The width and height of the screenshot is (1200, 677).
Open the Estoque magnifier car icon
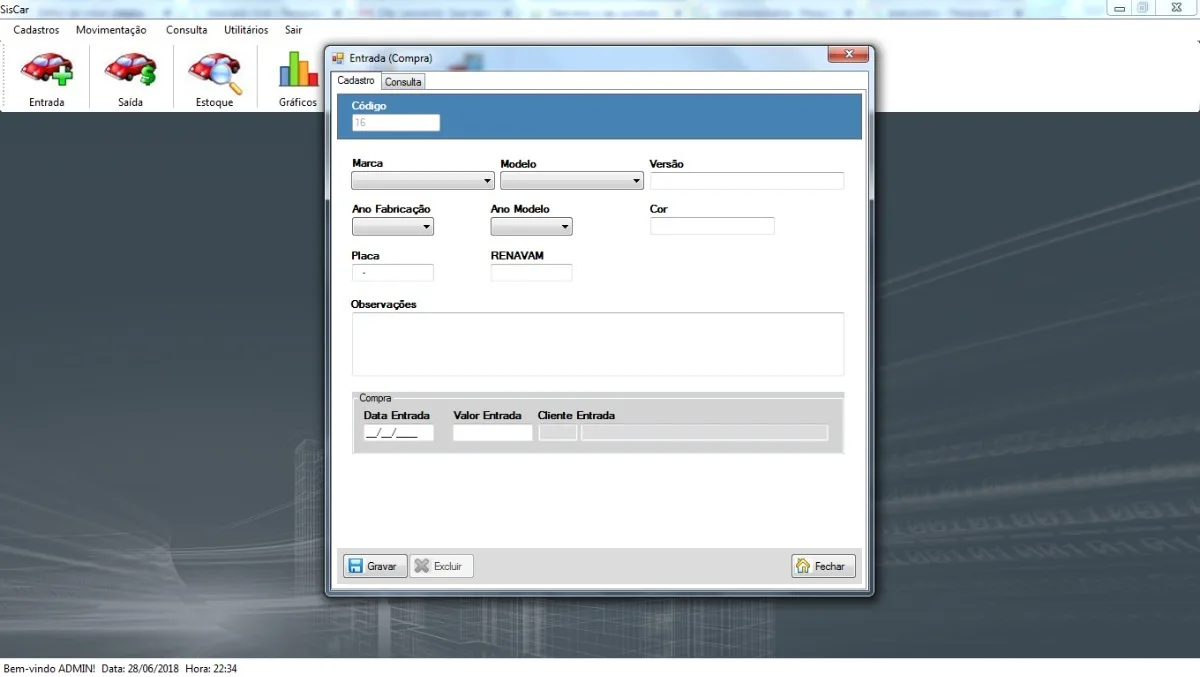(215, 70)
